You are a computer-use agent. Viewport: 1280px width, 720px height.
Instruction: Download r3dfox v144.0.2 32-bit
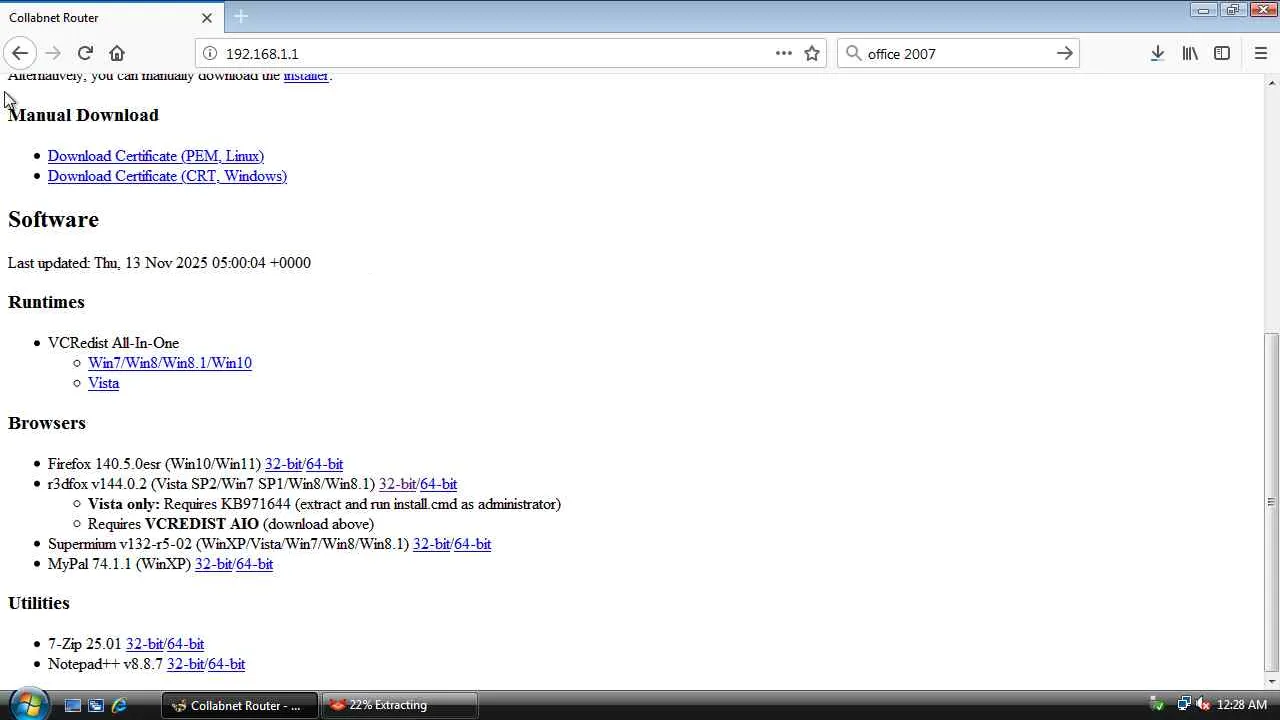point(397,484)
